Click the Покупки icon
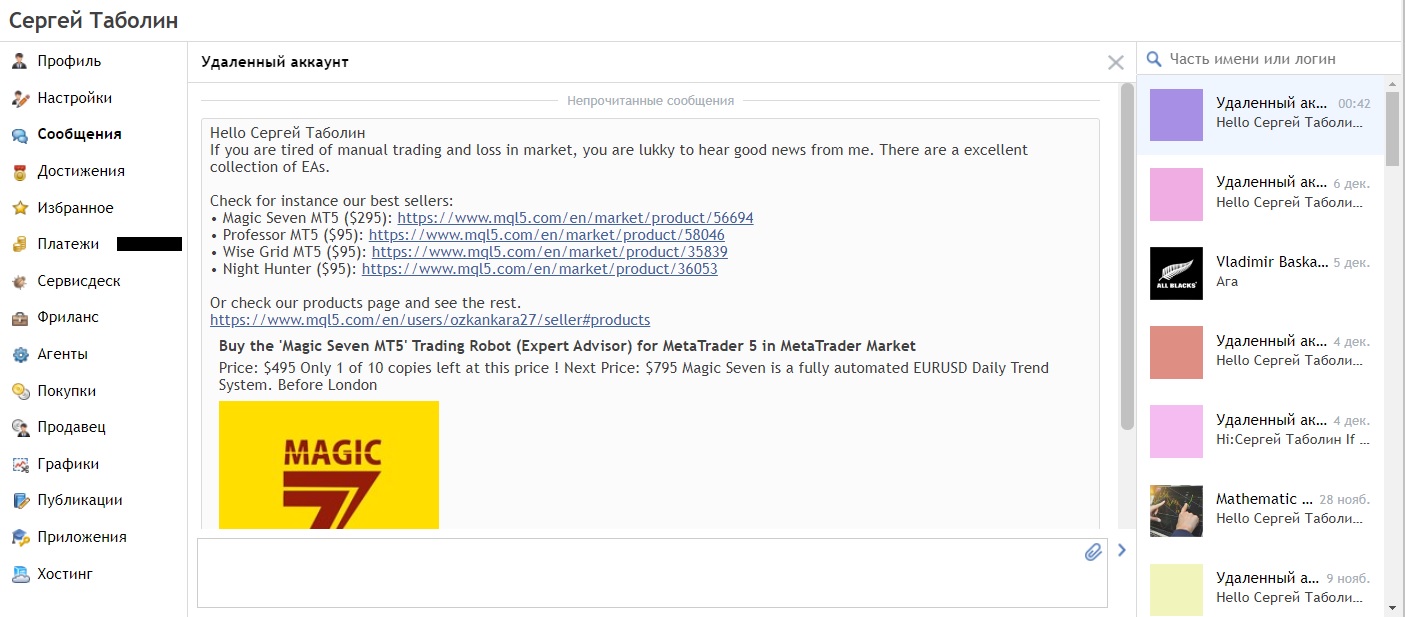The image size is (1405, 617). (20, 391)
